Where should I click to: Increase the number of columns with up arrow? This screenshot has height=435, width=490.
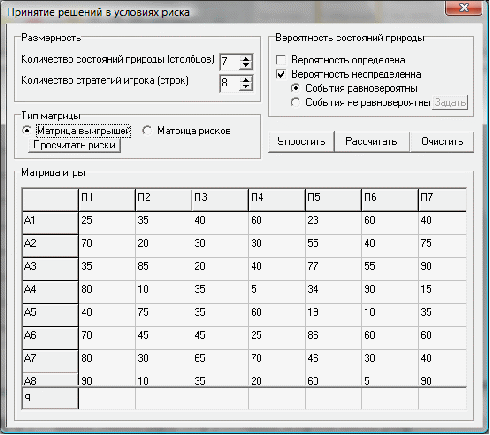pyautogui.click(x=246, y=59)
